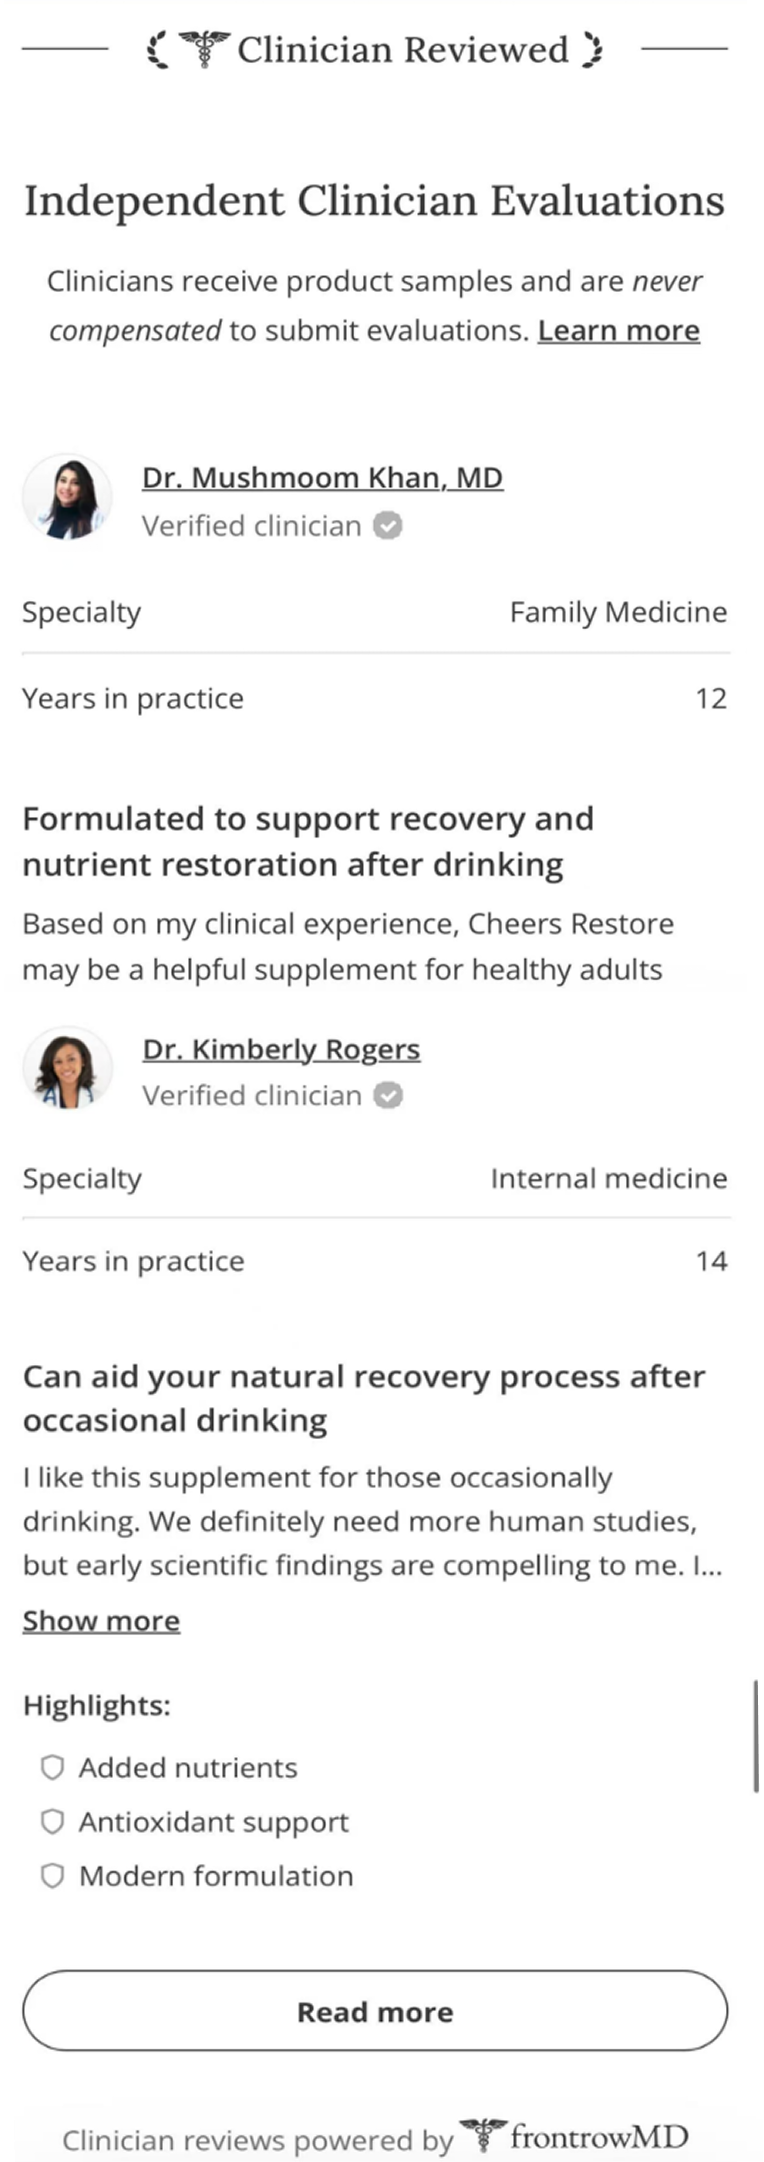Click Dr. Mushmoom Khan's profile photo
The image size is (764, 2162).
(68, 498)
